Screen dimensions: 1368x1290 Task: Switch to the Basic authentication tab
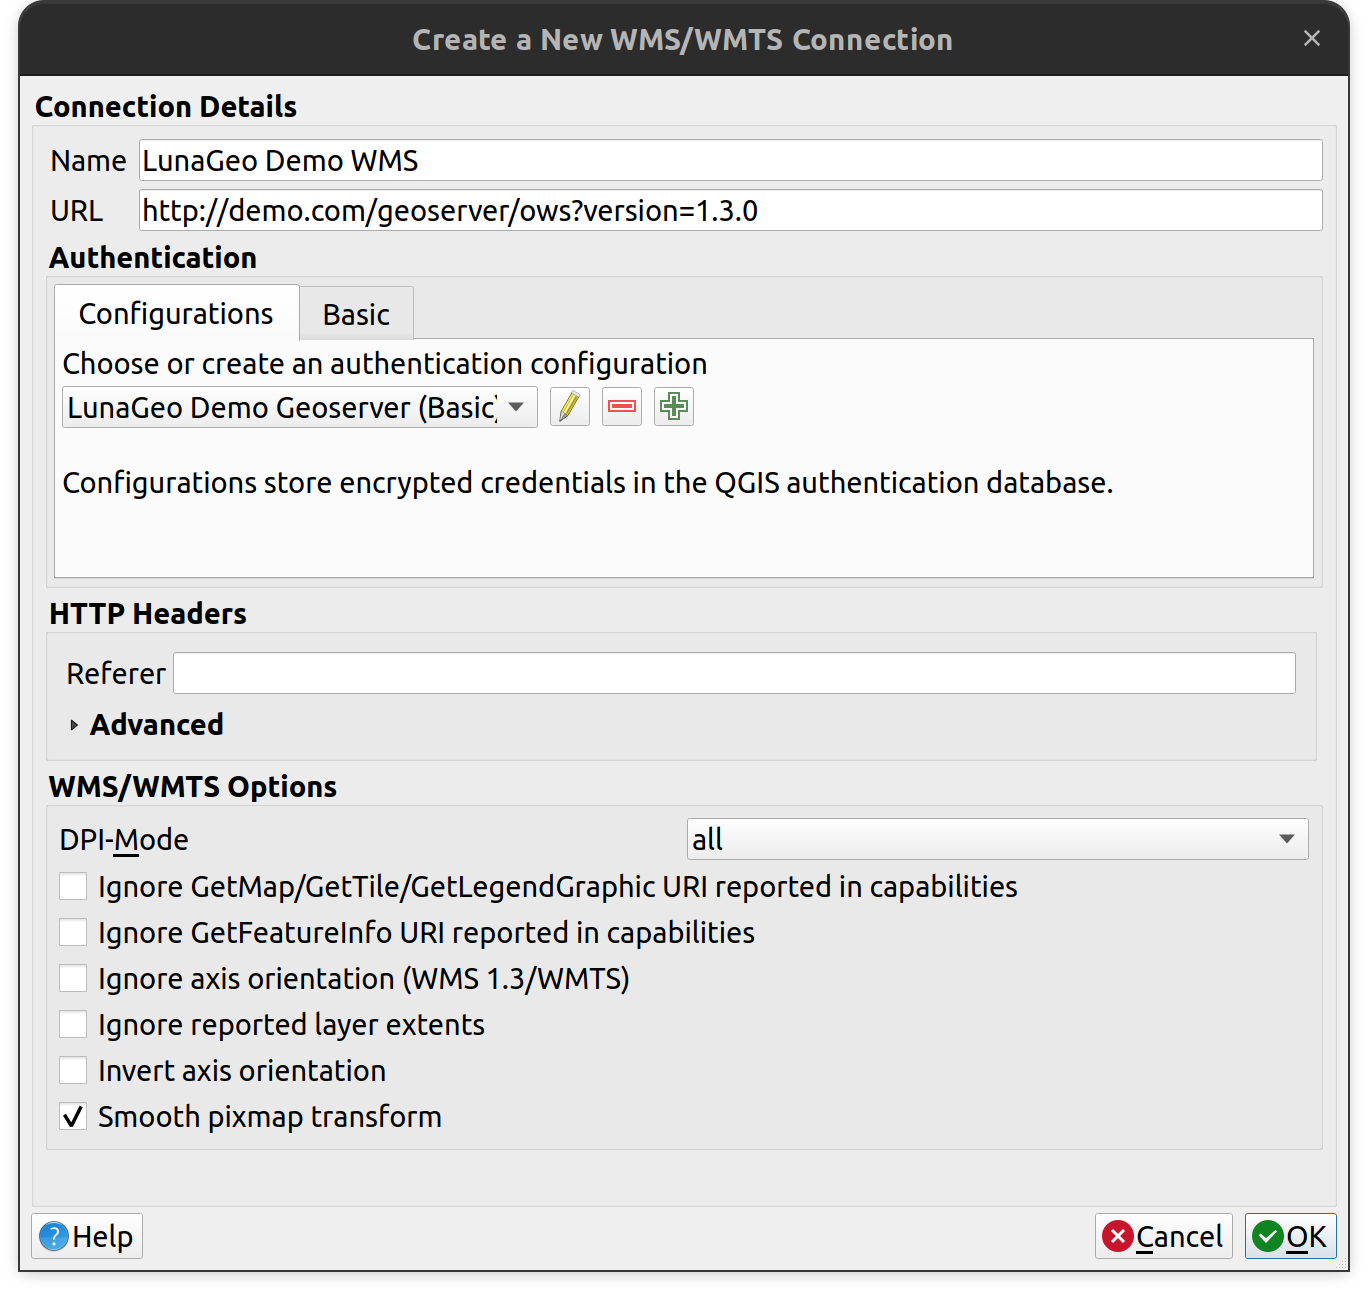(x=356, y=315)
